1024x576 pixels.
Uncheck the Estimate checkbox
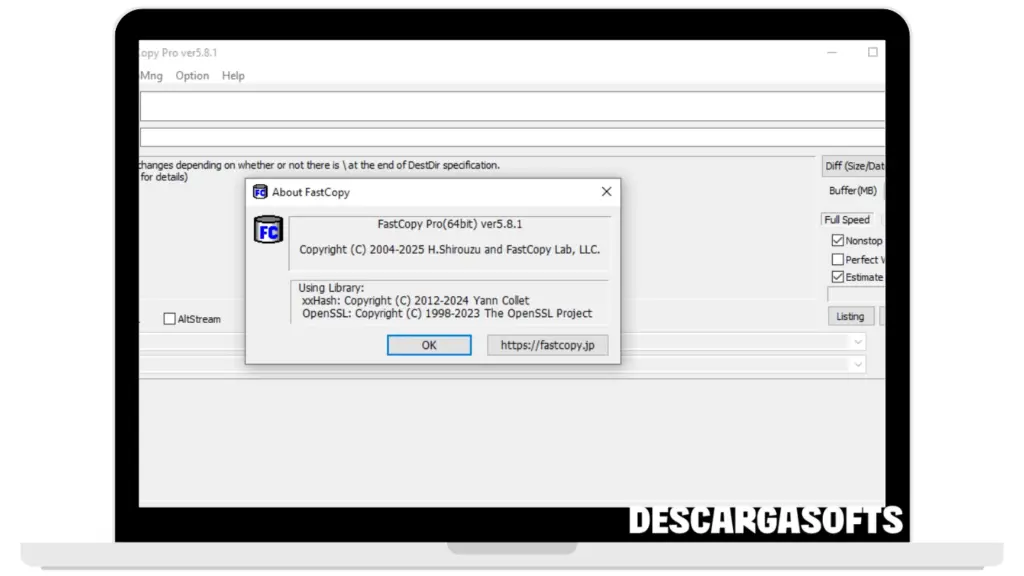pyautogui.click(x=838, y=277)
